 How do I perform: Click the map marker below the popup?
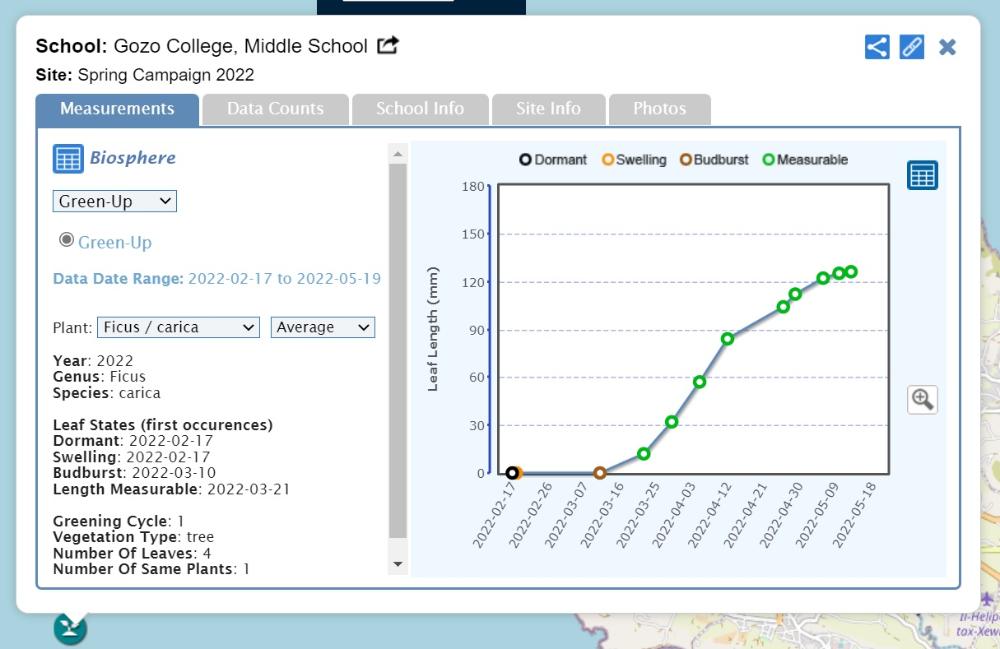(x=70, y=628)
